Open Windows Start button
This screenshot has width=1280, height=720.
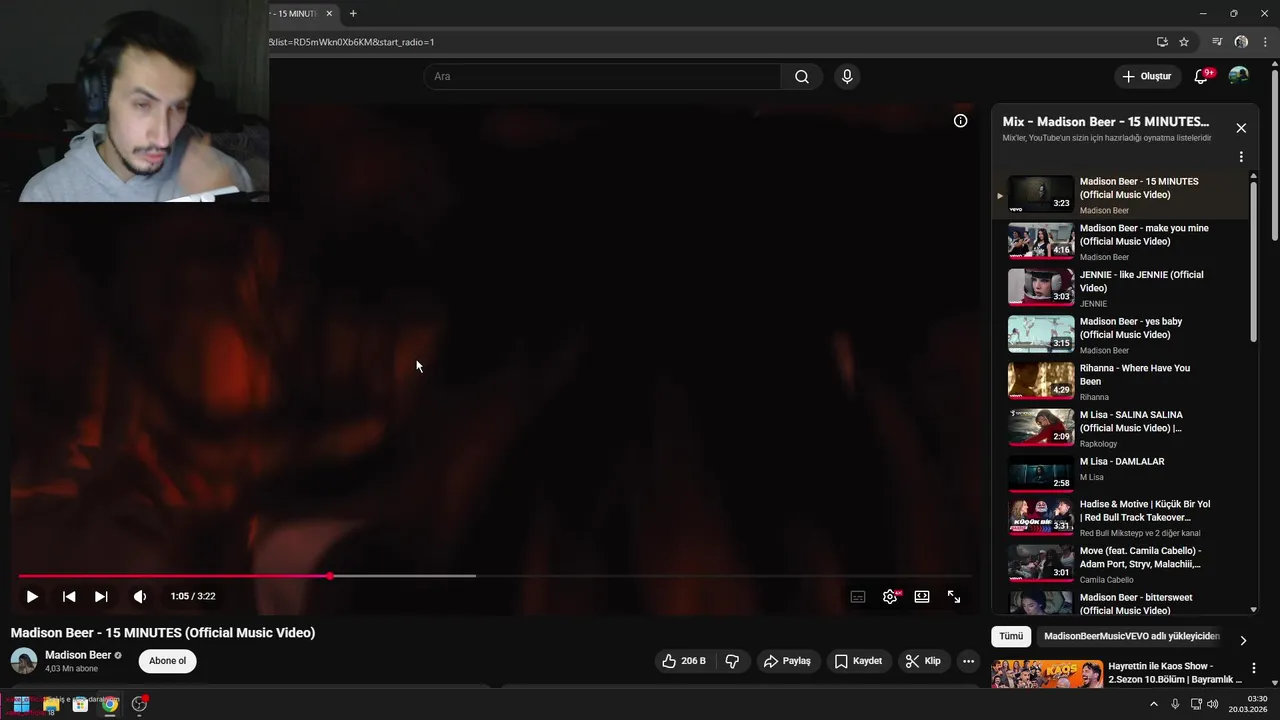coord(21,704)
